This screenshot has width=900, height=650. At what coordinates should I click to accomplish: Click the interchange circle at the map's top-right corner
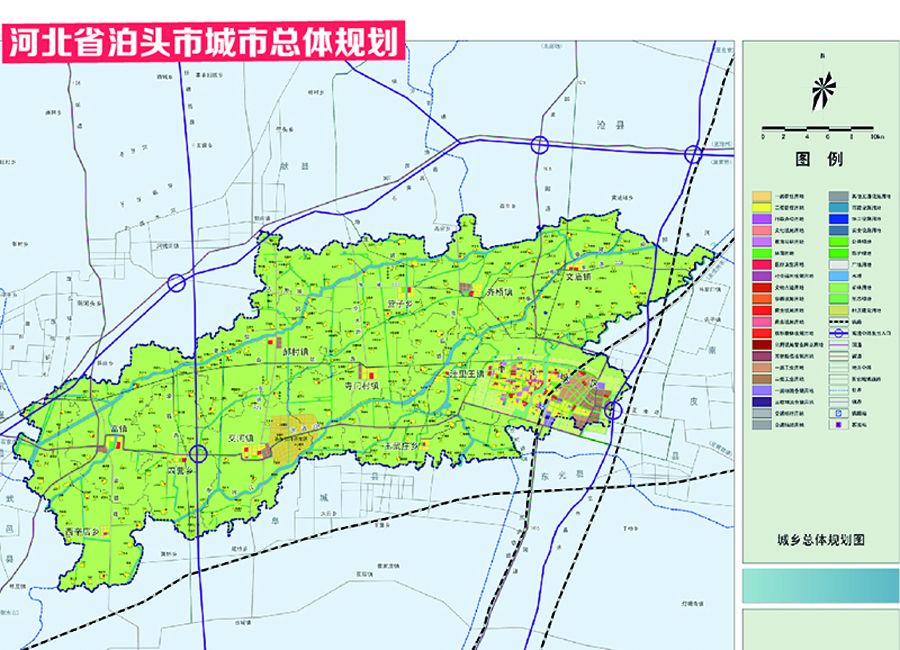pyautogui.click(x=693, y=154)
